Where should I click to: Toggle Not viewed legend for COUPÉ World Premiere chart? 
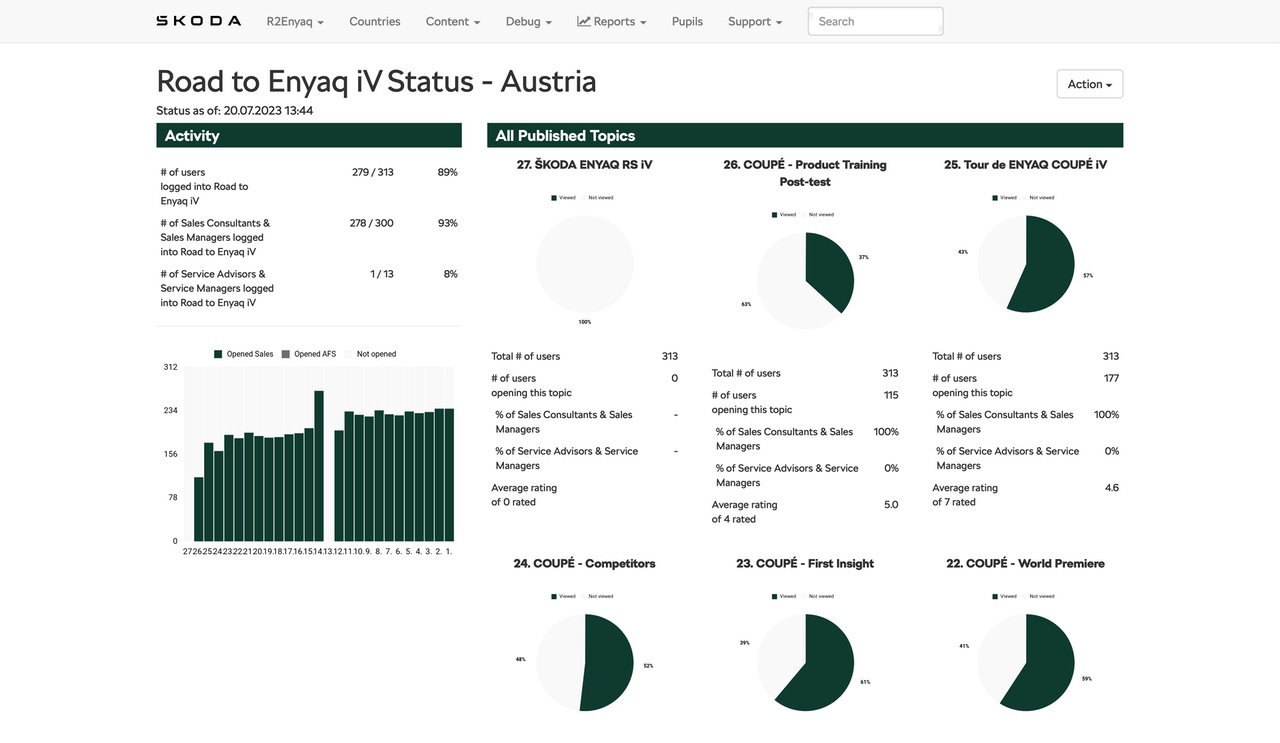tap(1040, 596)
